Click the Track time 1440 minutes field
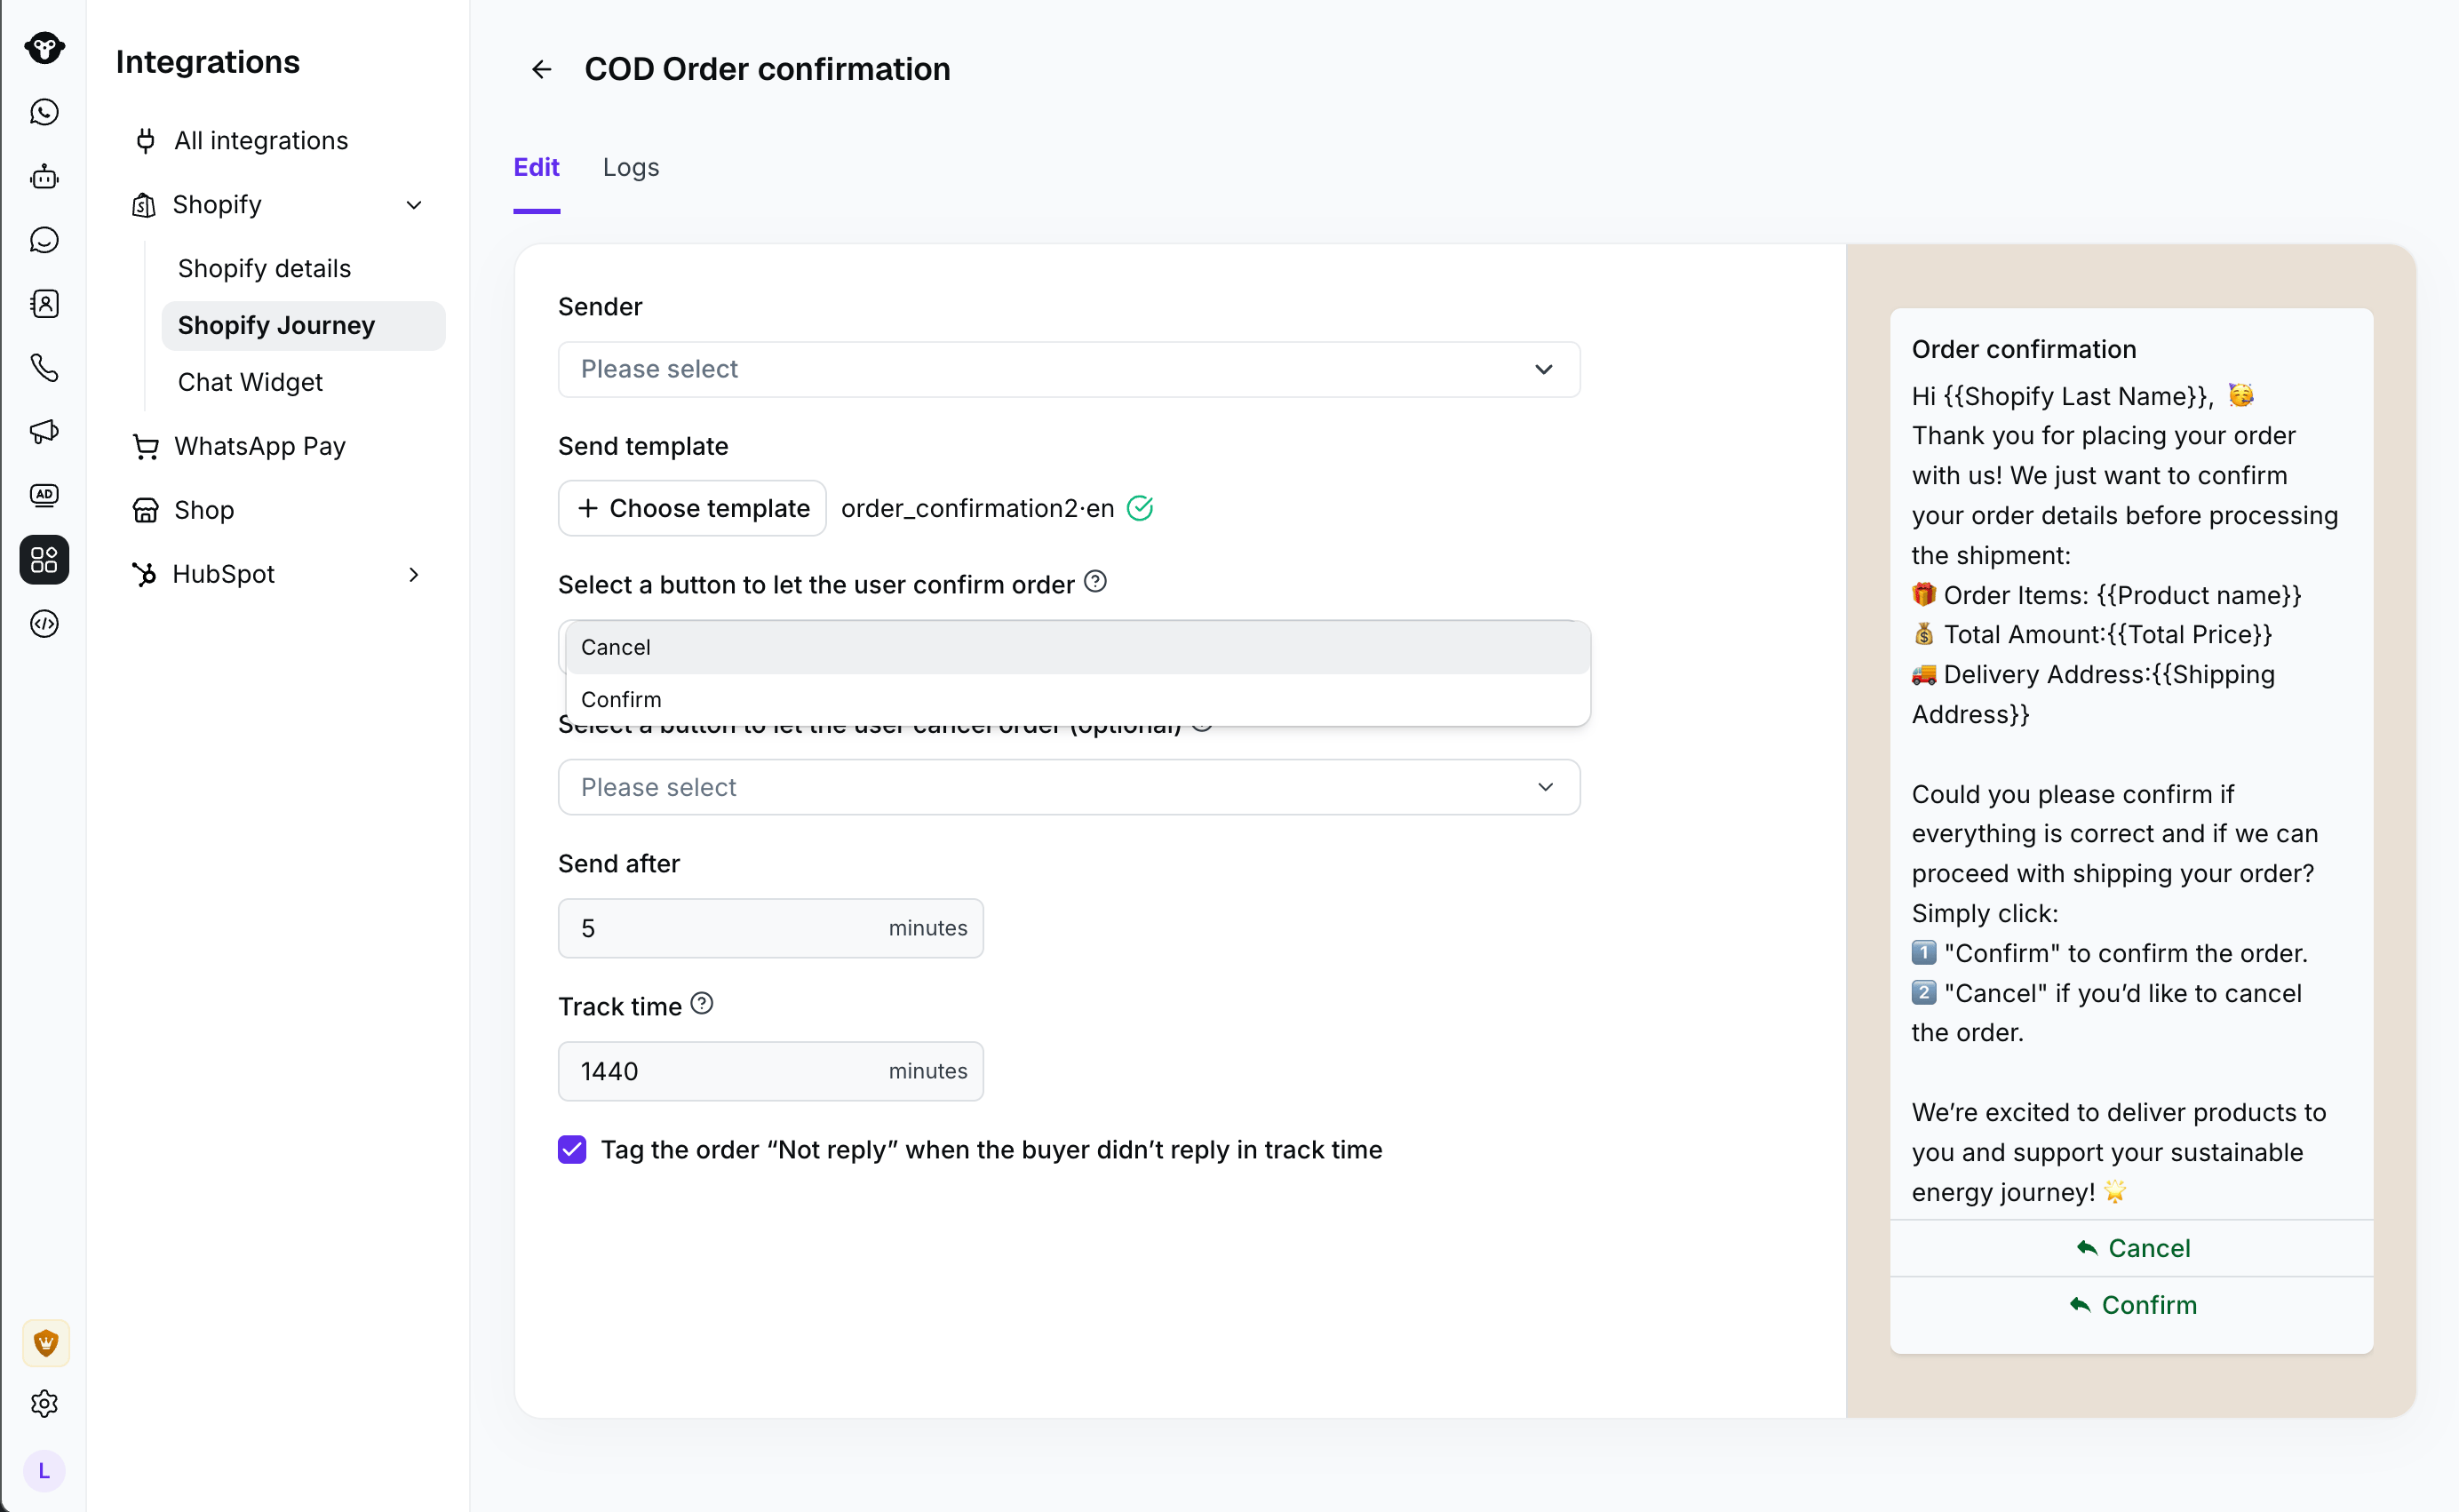 (770, 1071)
